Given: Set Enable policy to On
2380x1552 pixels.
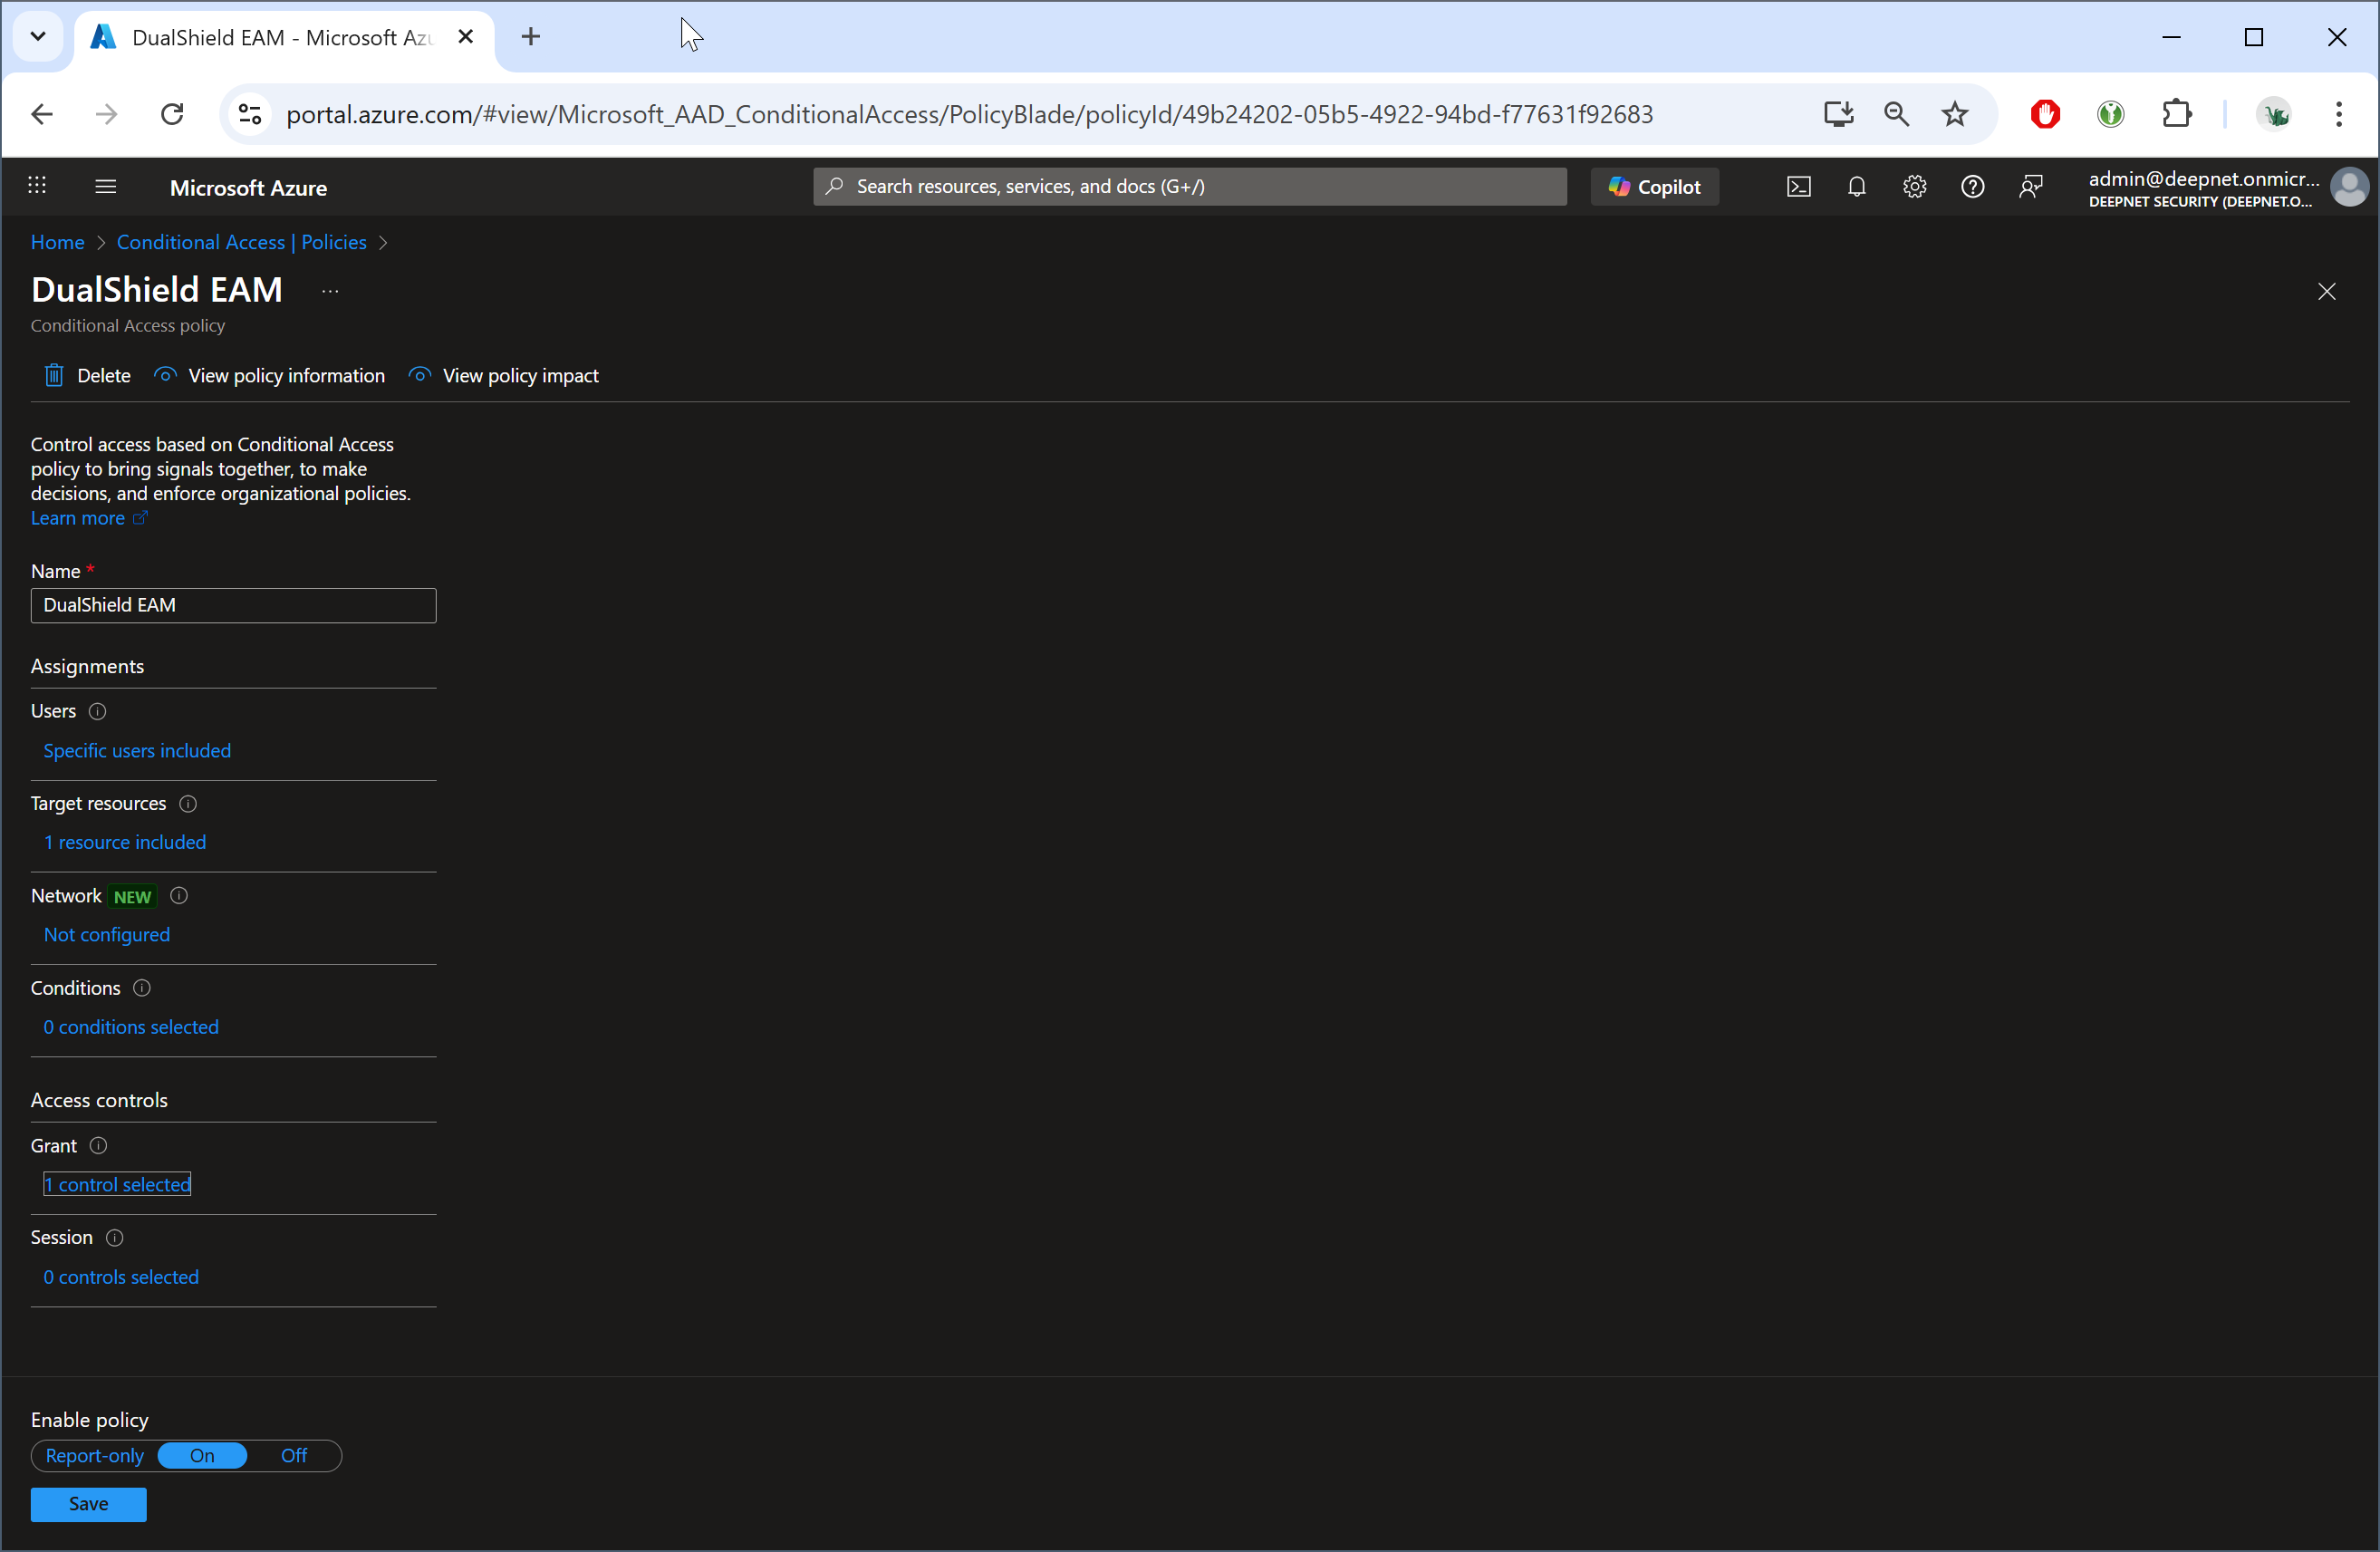Looking at the screenshot, I should tap(202, 1456).
